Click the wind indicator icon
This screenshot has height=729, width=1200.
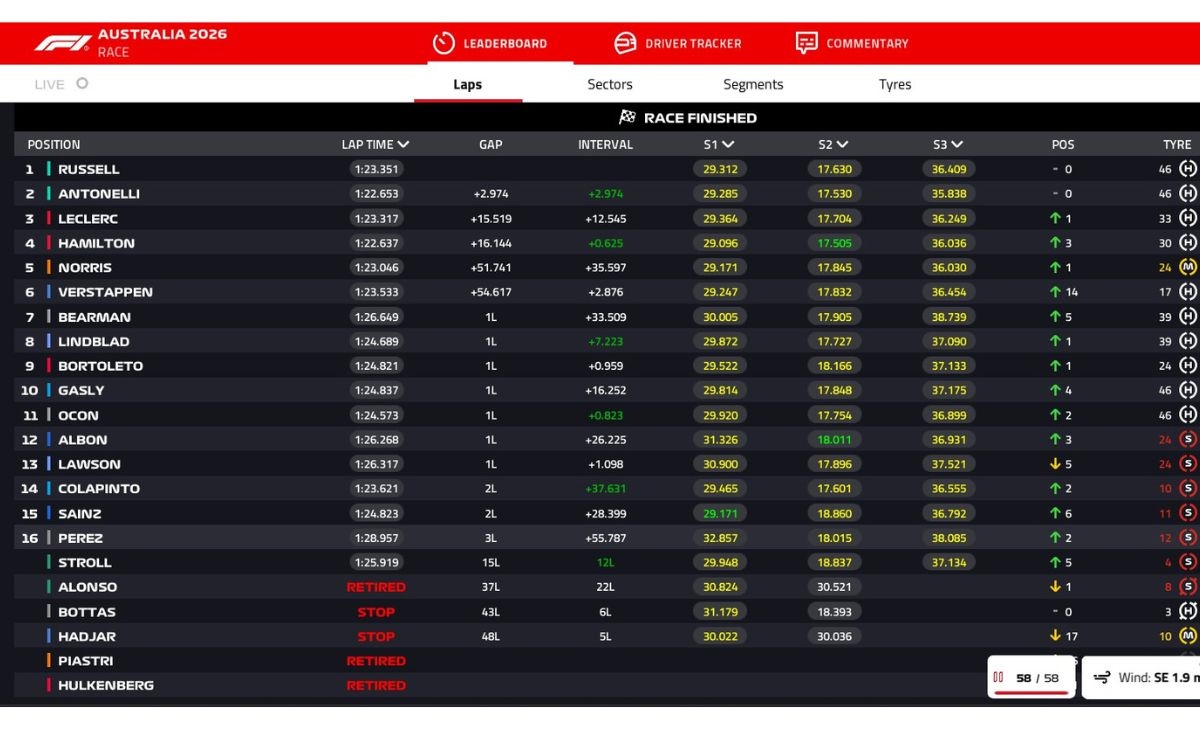click(1101, 678)
